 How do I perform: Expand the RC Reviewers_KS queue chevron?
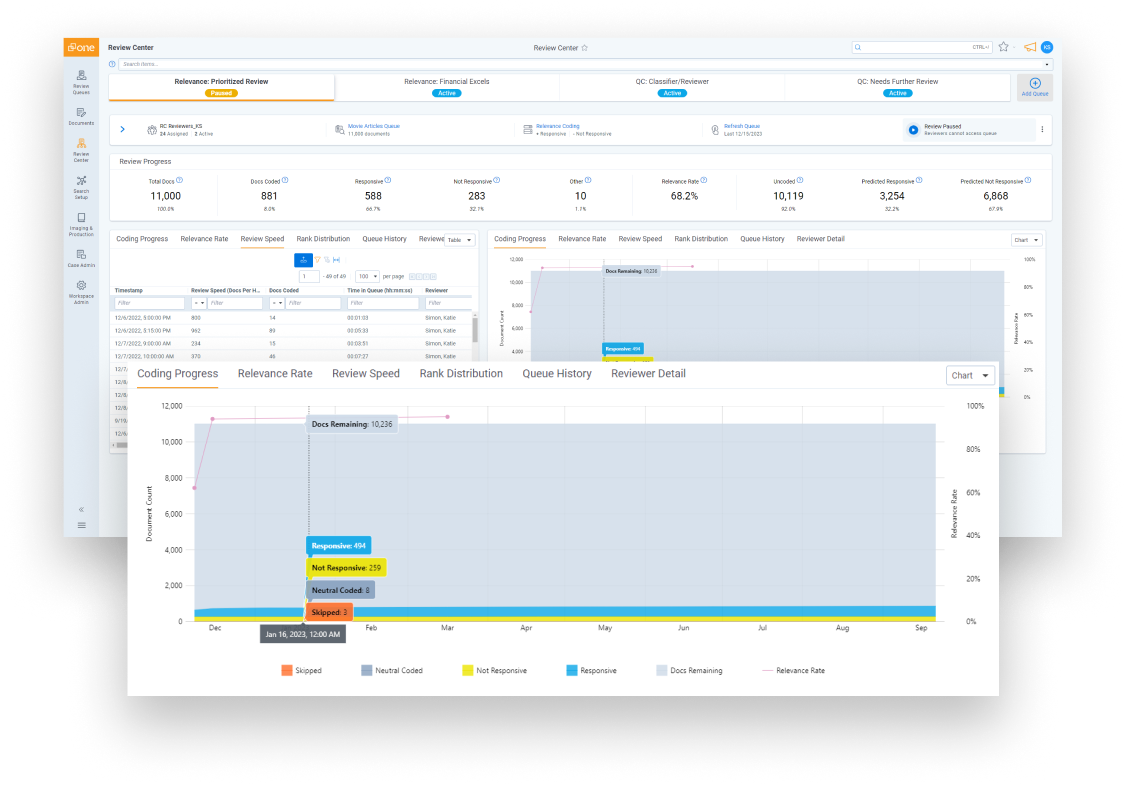coord(124,129)
